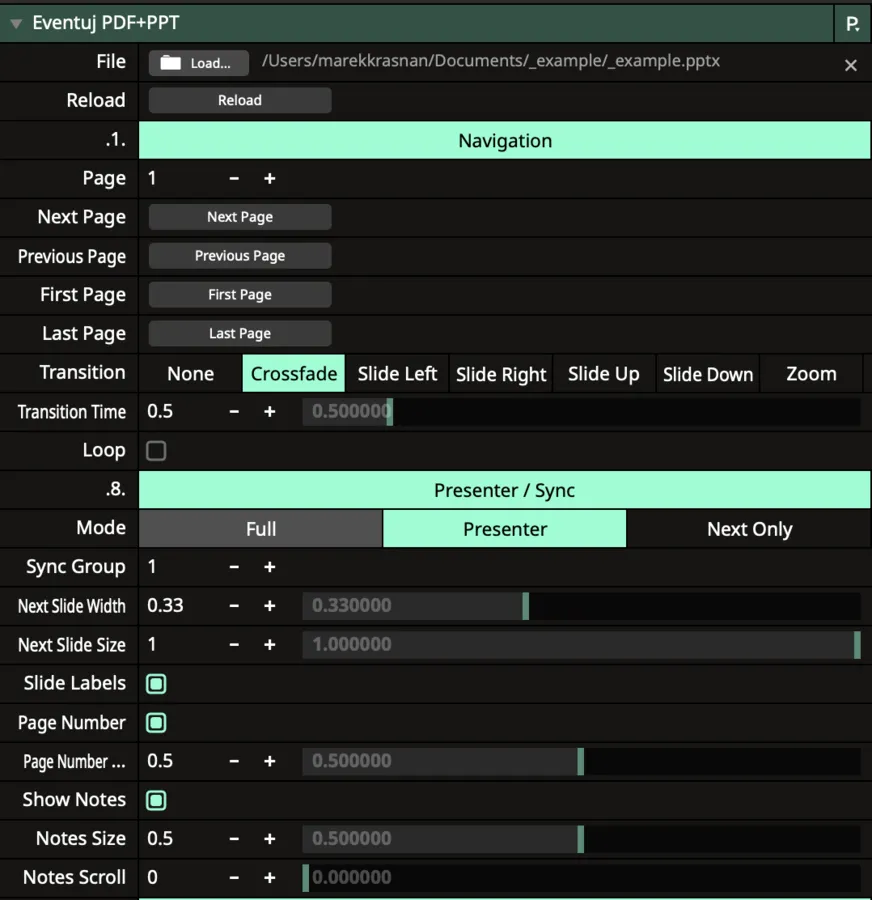Decrease Next Slide Width with minus
Image resolution: width=872 pixels, height=900 pixels.
click(234, 606)
